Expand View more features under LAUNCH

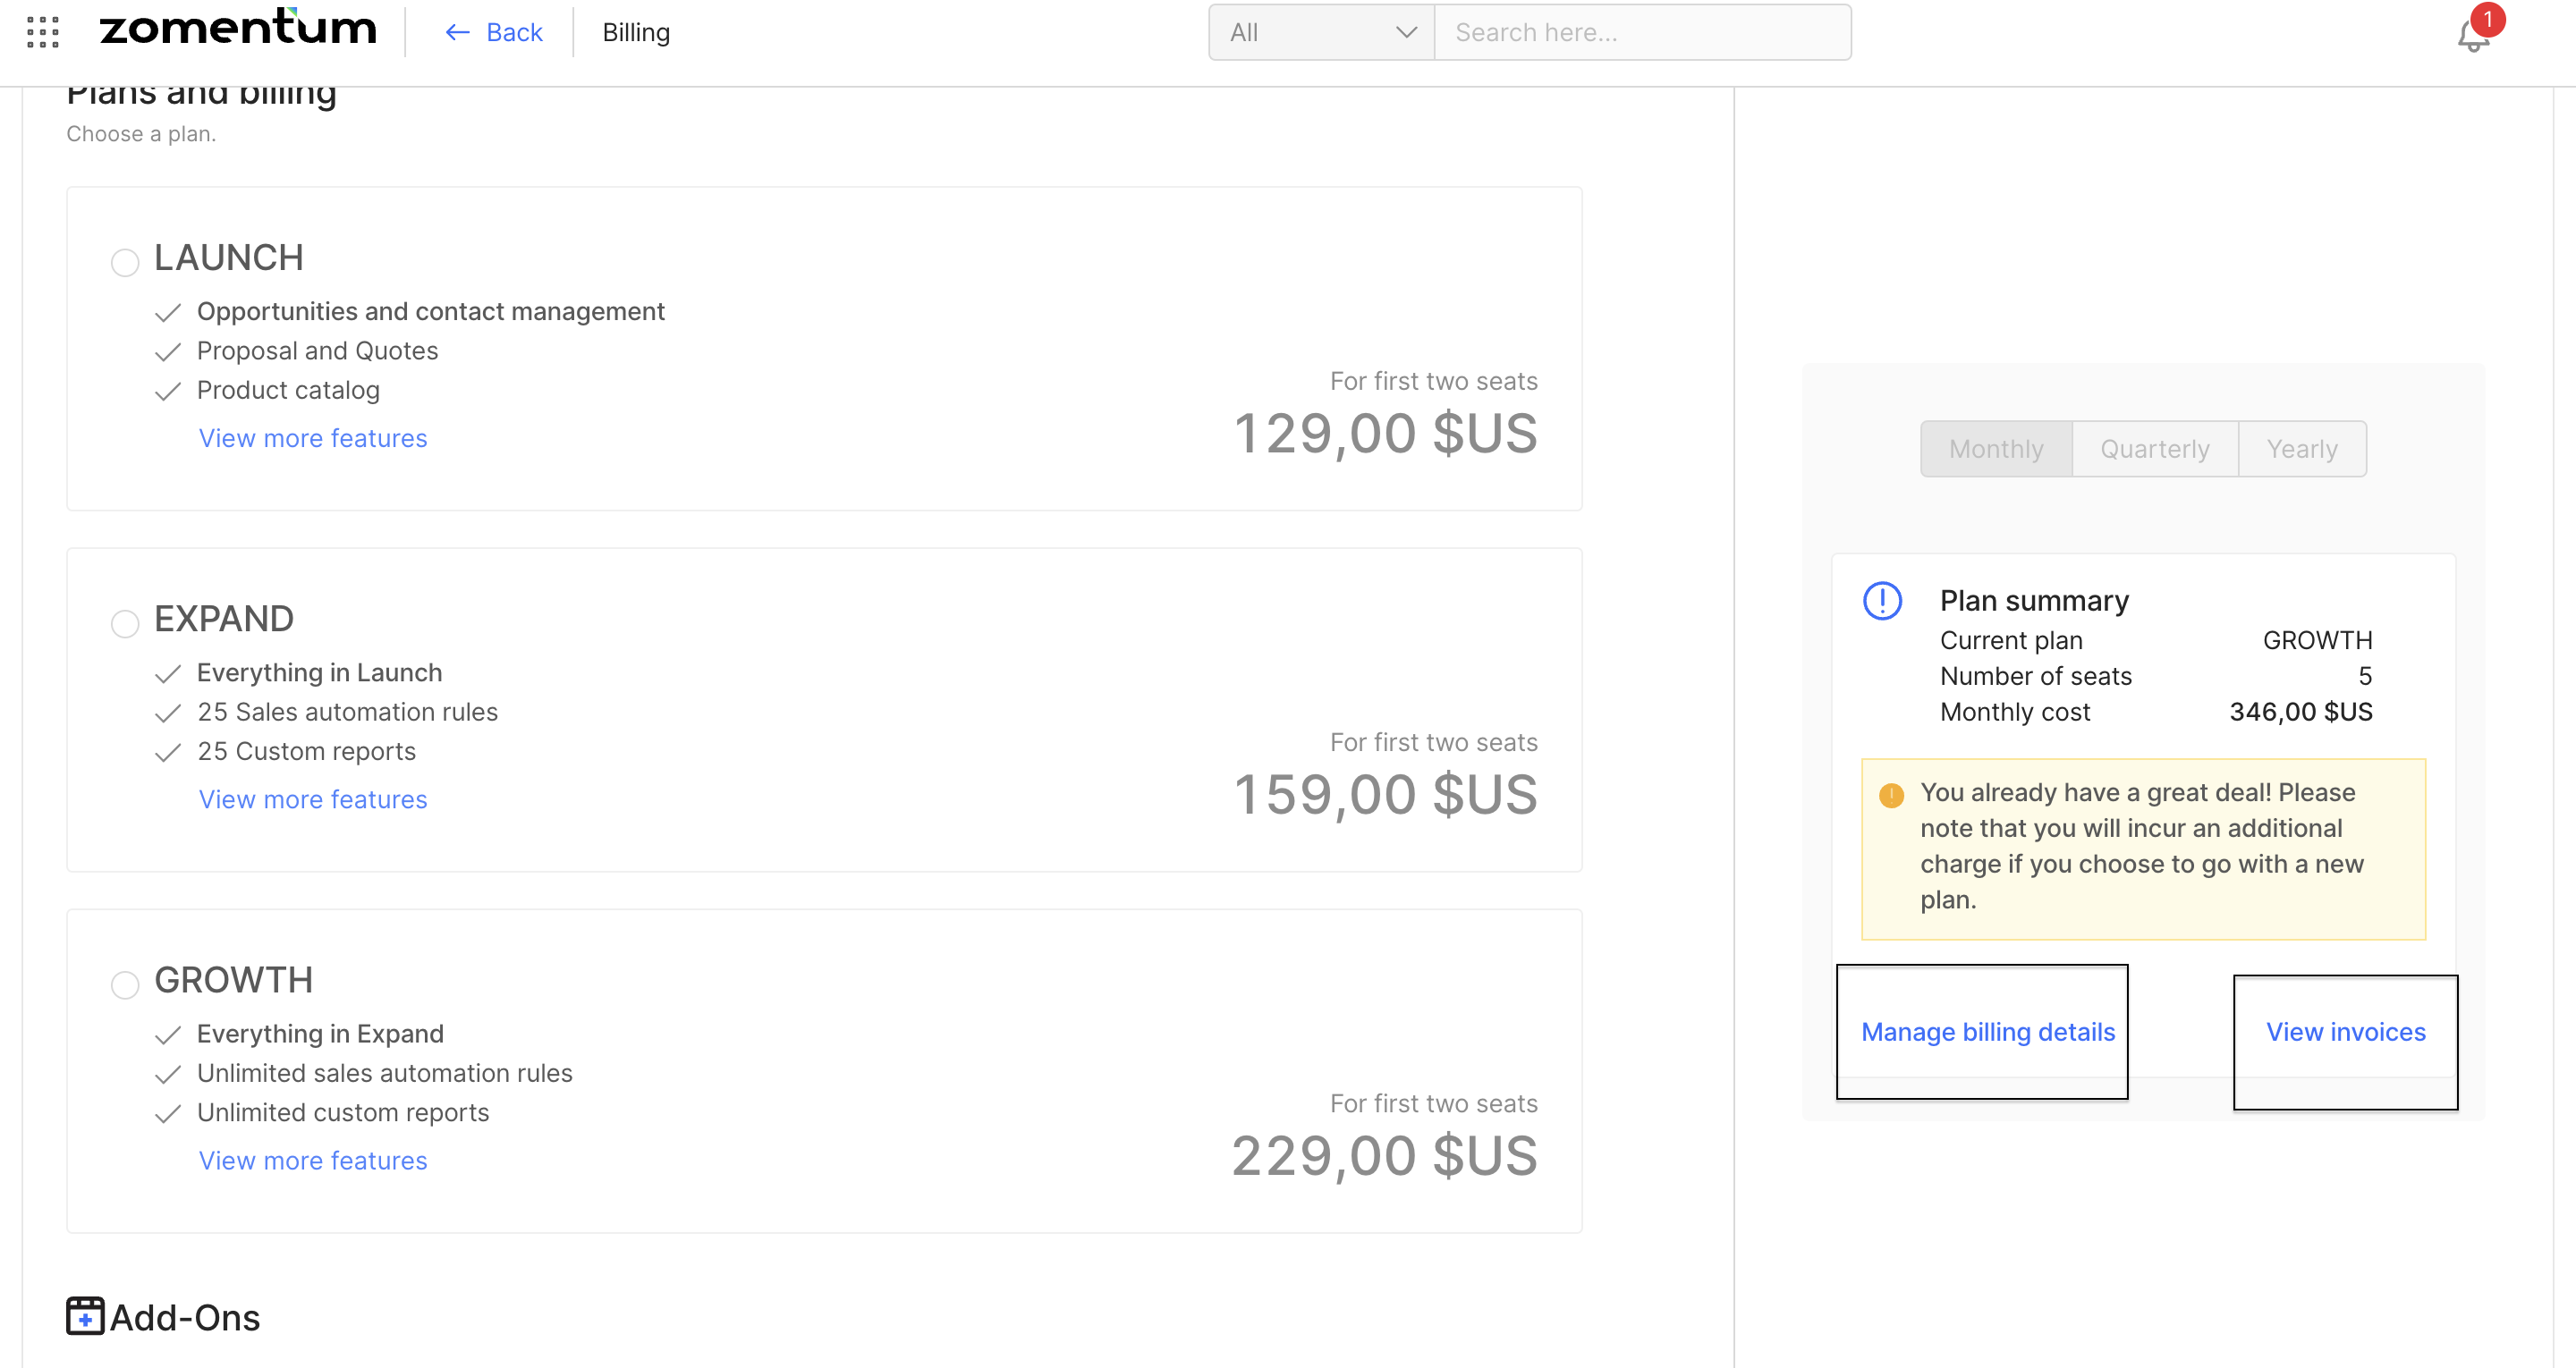tap(313, 438)
